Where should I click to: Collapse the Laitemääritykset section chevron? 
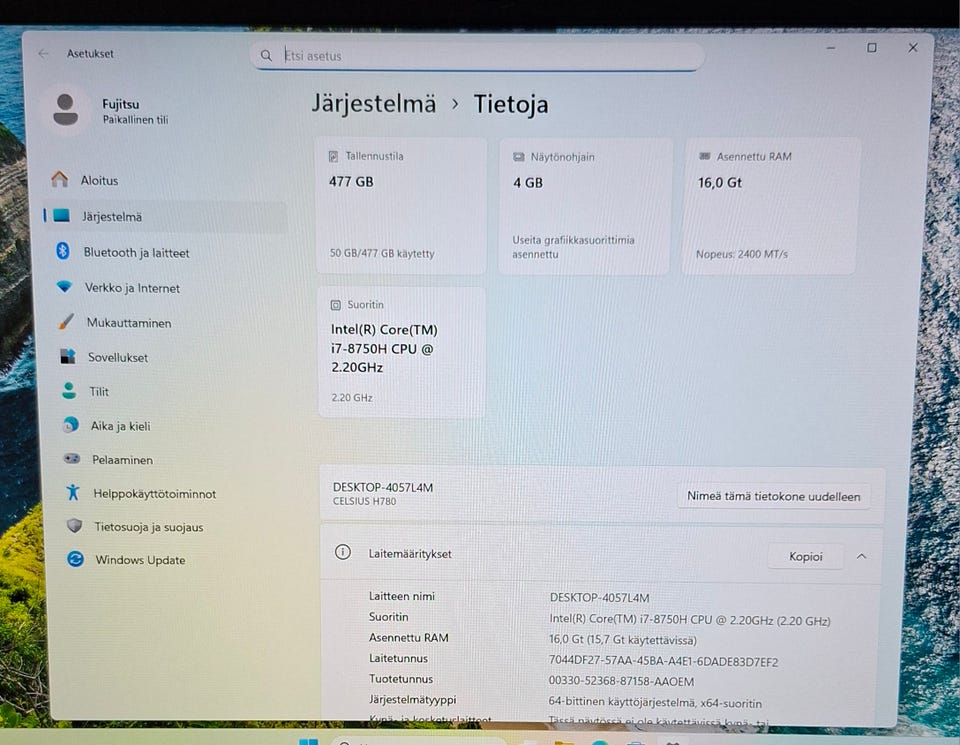pos(861,556)
